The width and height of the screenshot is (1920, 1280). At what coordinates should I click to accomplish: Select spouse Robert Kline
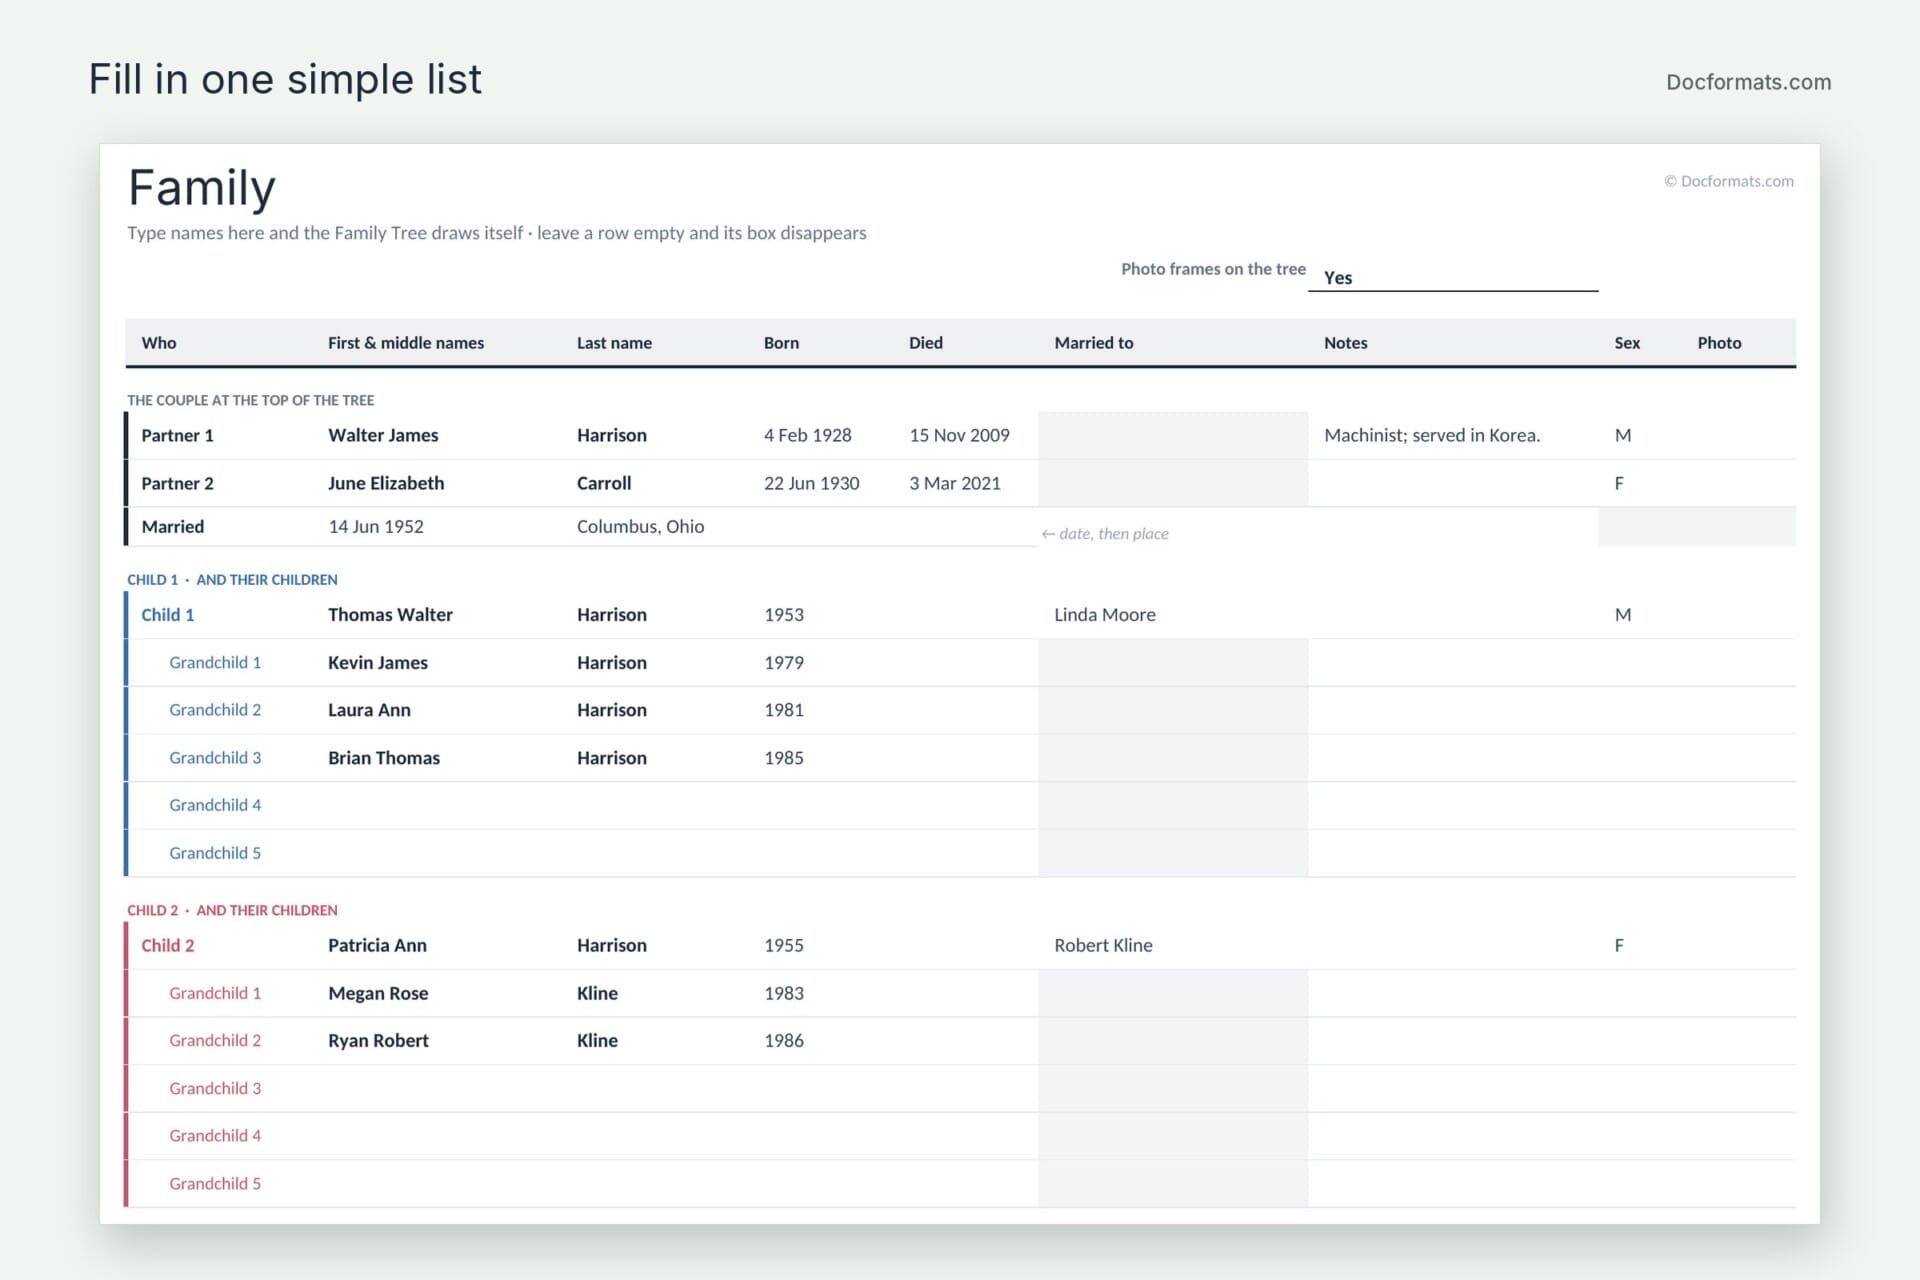pos(1103,945)
